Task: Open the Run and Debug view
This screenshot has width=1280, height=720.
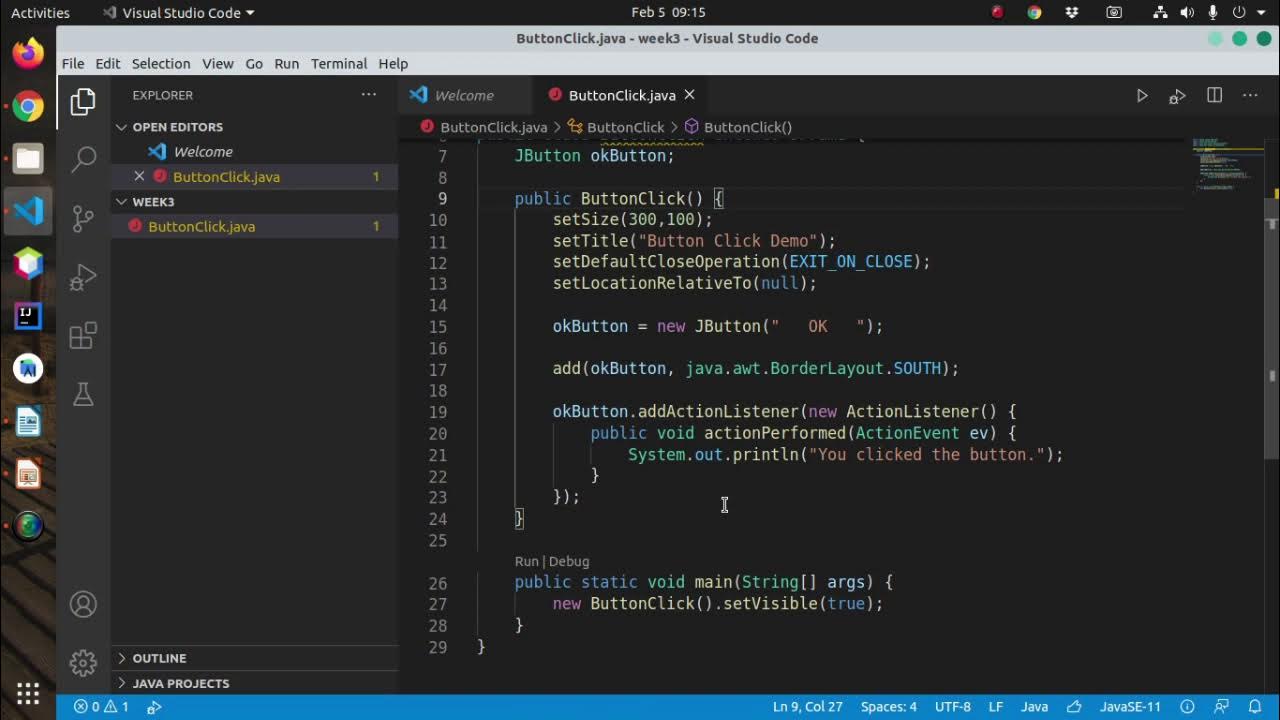Action: pos(84,276)
